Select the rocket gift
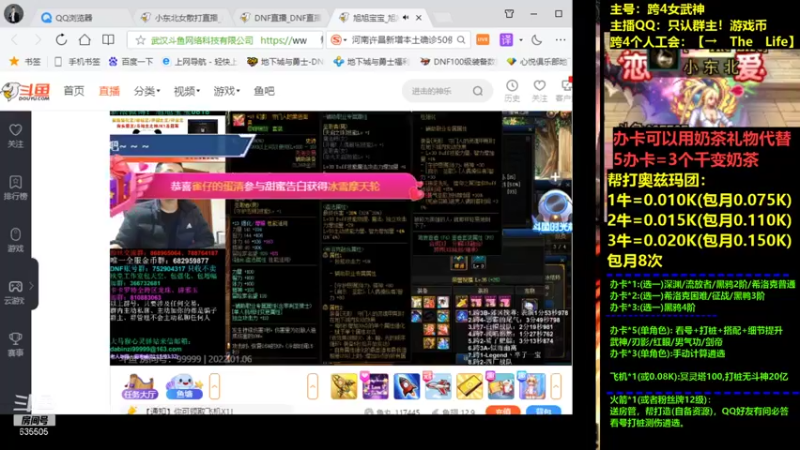The width and height of the screenshot is (800, 450). pos(407,386)
